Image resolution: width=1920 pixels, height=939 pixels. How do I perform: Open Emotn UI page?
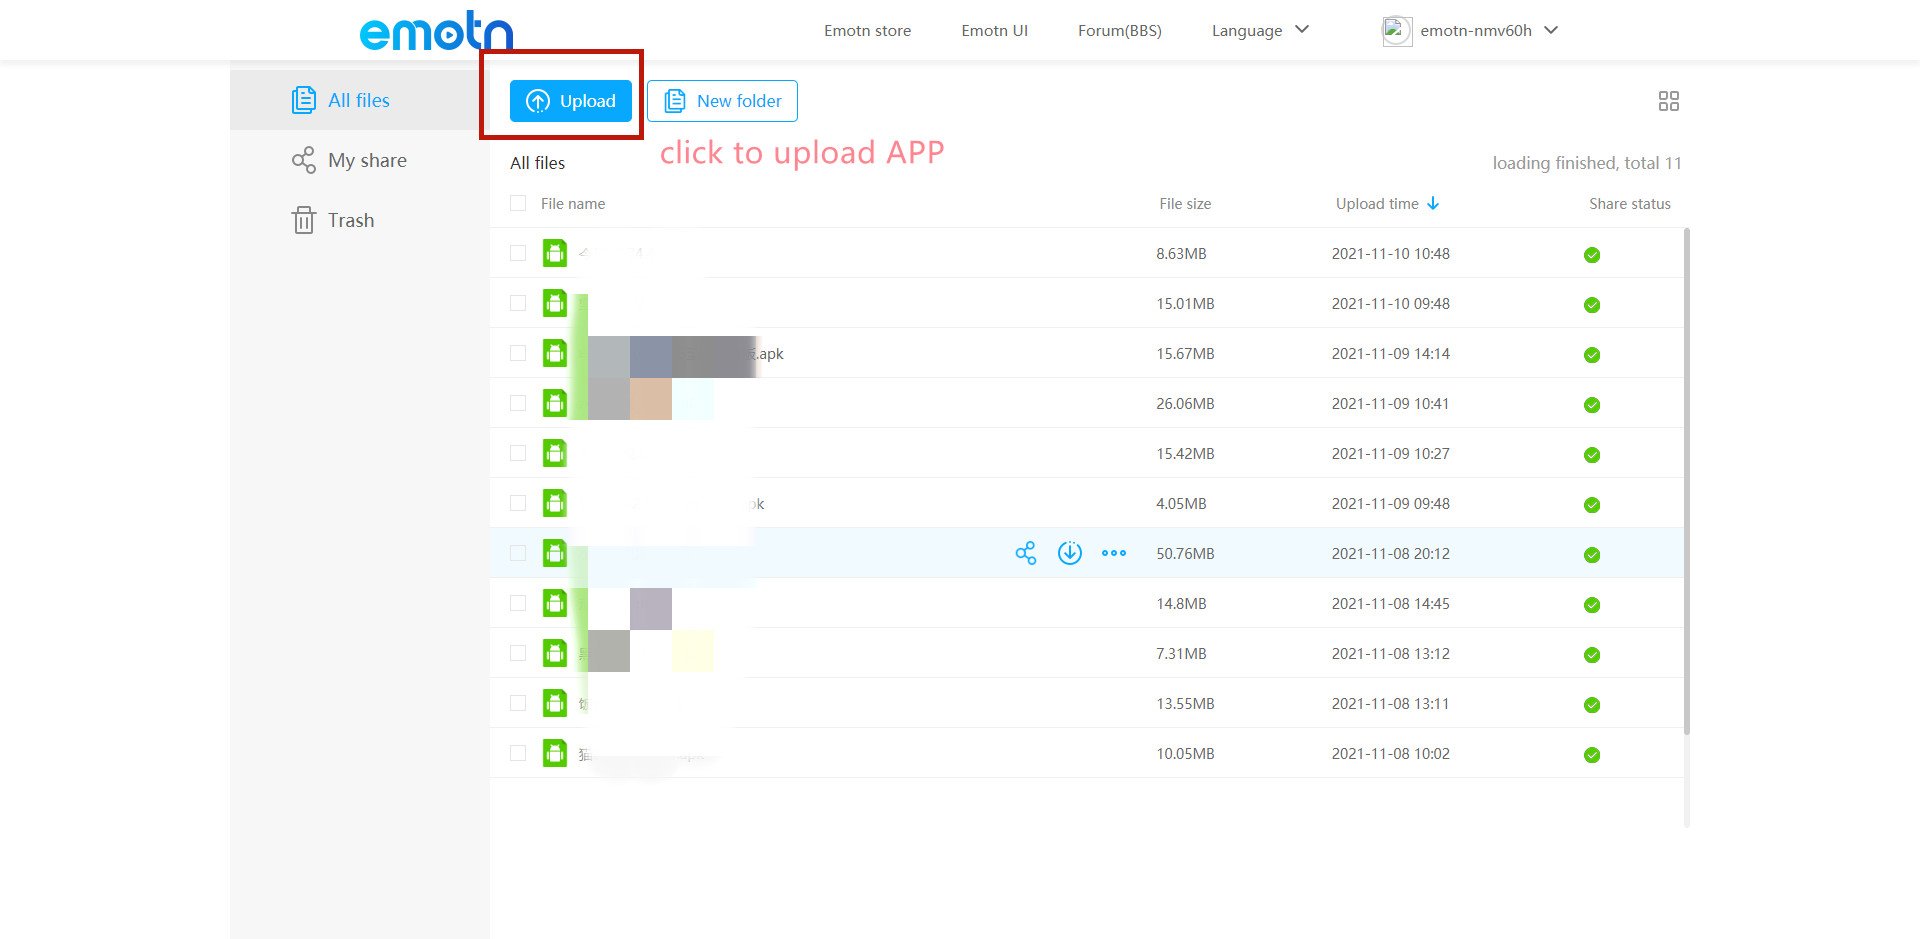[994, 31]
